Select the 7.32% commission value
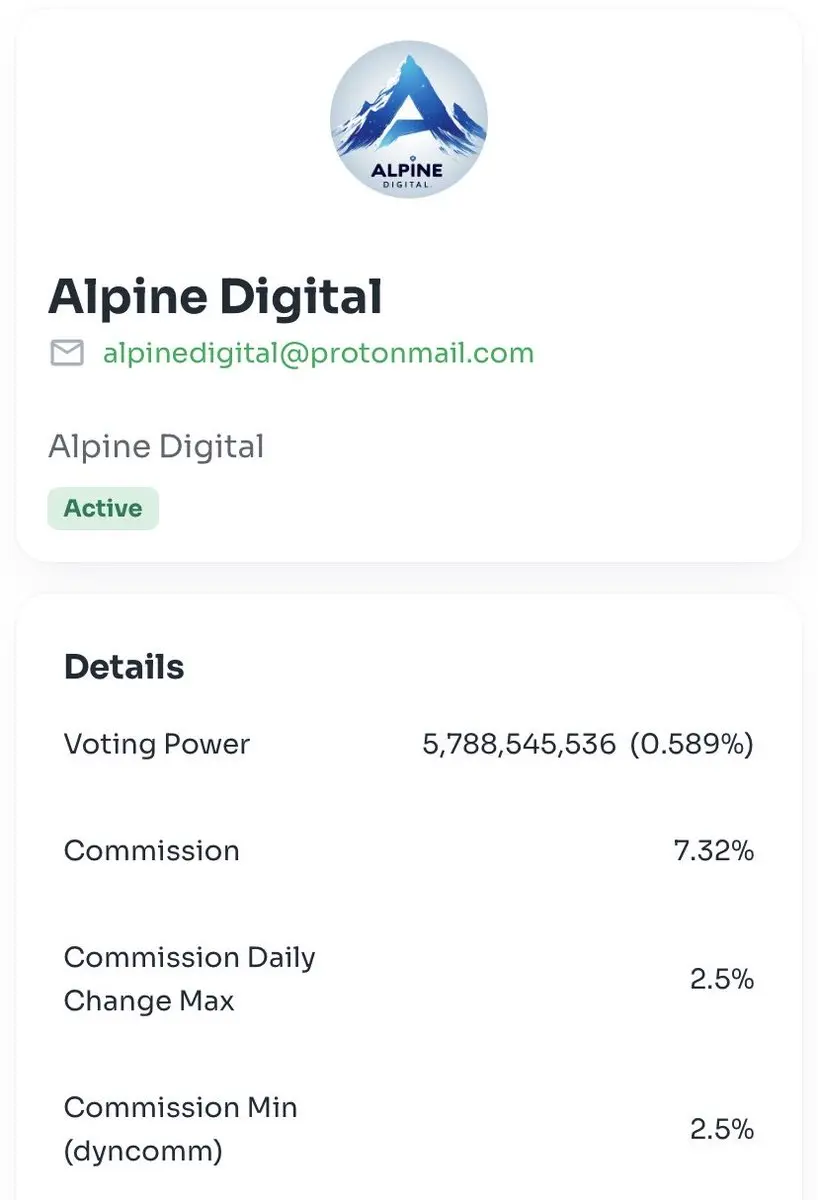The image size is (818, 1200). [x=714, y=851]
